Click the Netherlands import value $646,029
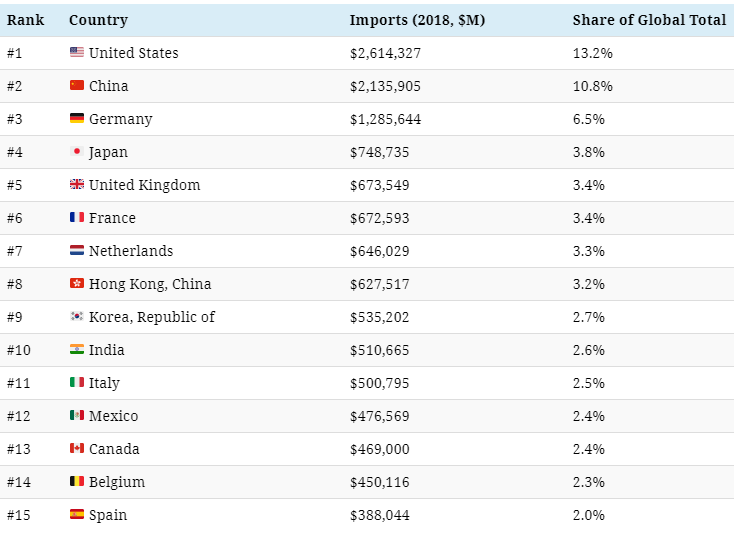This screenshot has width=734, height=534. (380, 251)
